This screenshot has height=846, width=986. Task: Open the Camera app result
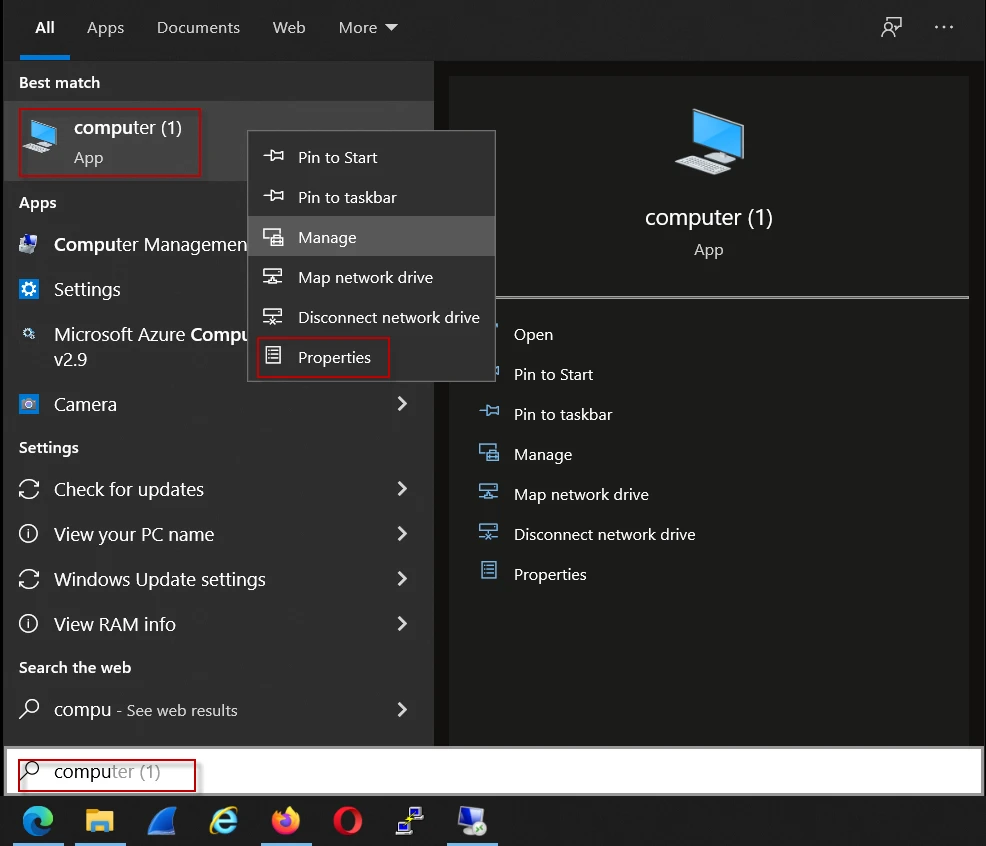tap(218, 404)
